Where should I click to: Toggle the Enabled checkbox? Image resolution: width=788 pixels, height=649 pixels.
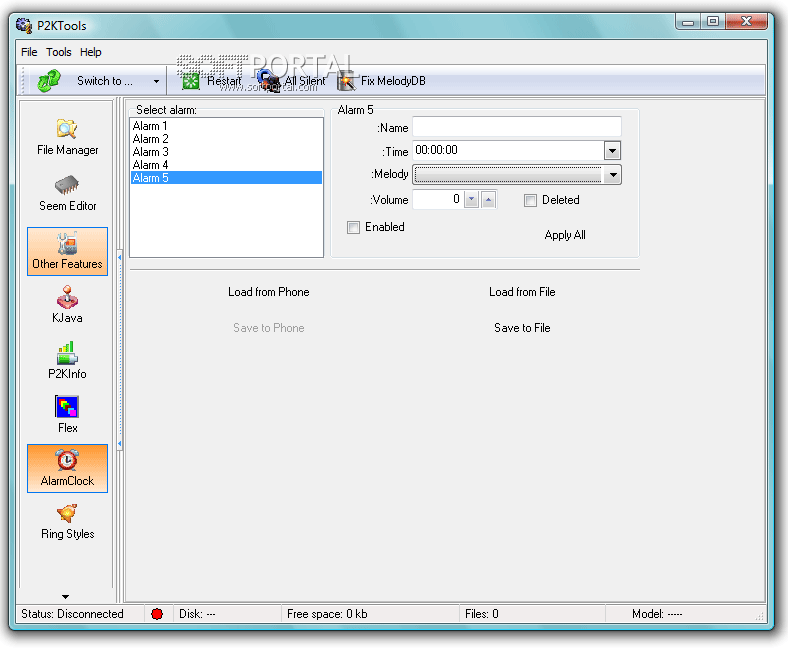click(353, 227)
